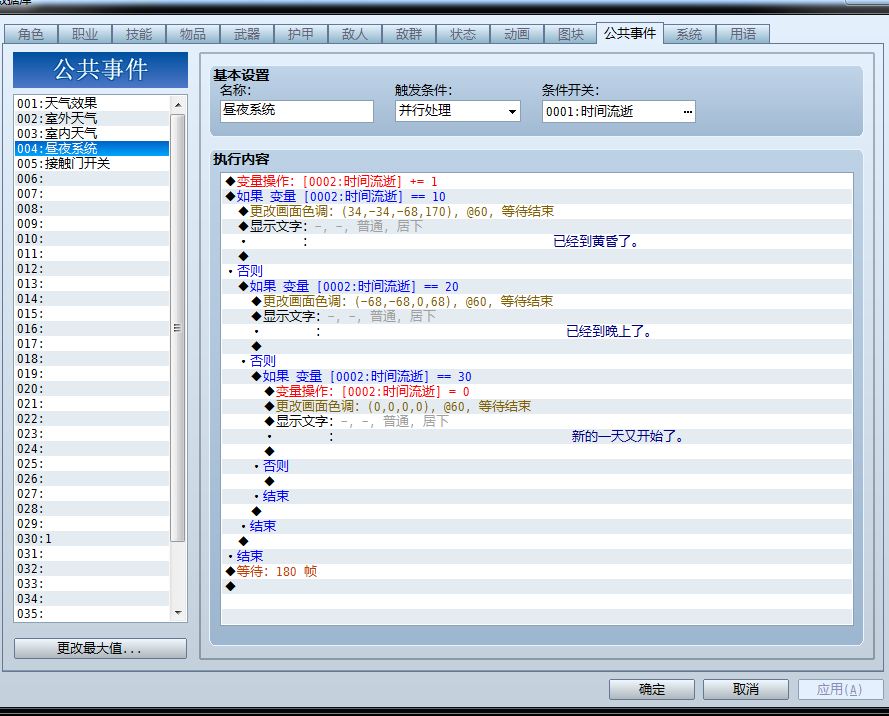Select the 已经到晚上了。 text line
Viewport: 889px width, 716px height.
(536, 331)
